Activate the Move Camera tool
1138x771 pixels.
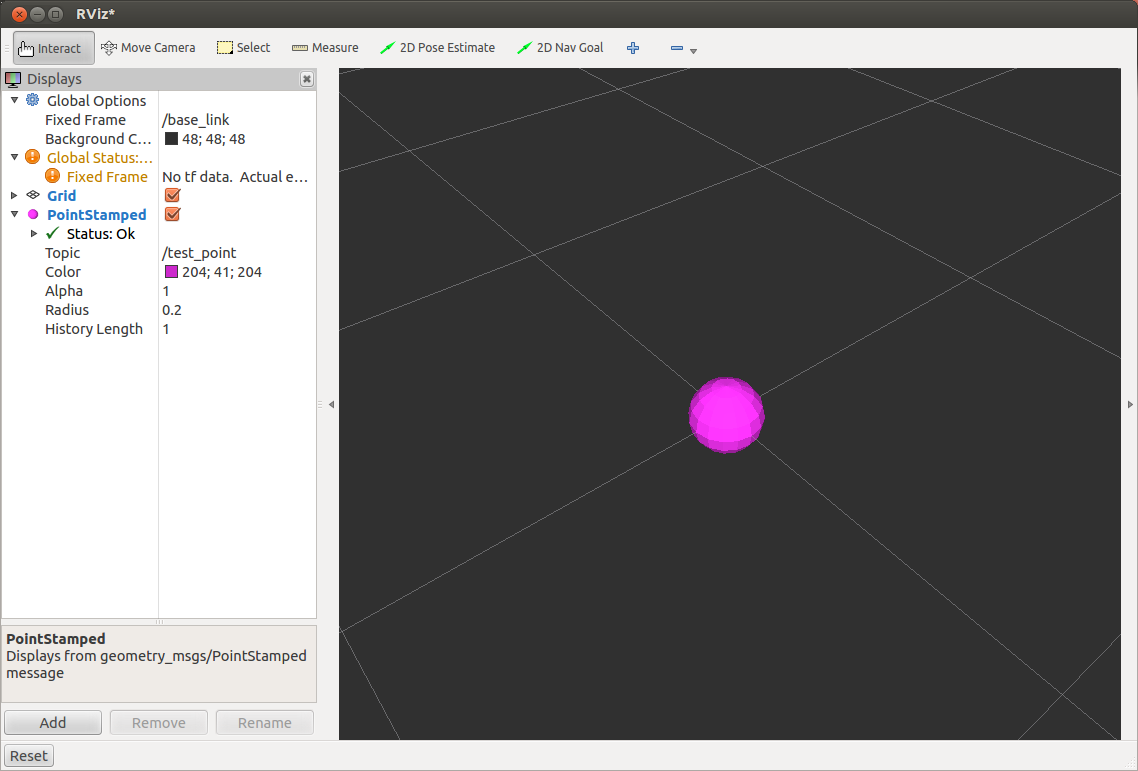(148, 48)
